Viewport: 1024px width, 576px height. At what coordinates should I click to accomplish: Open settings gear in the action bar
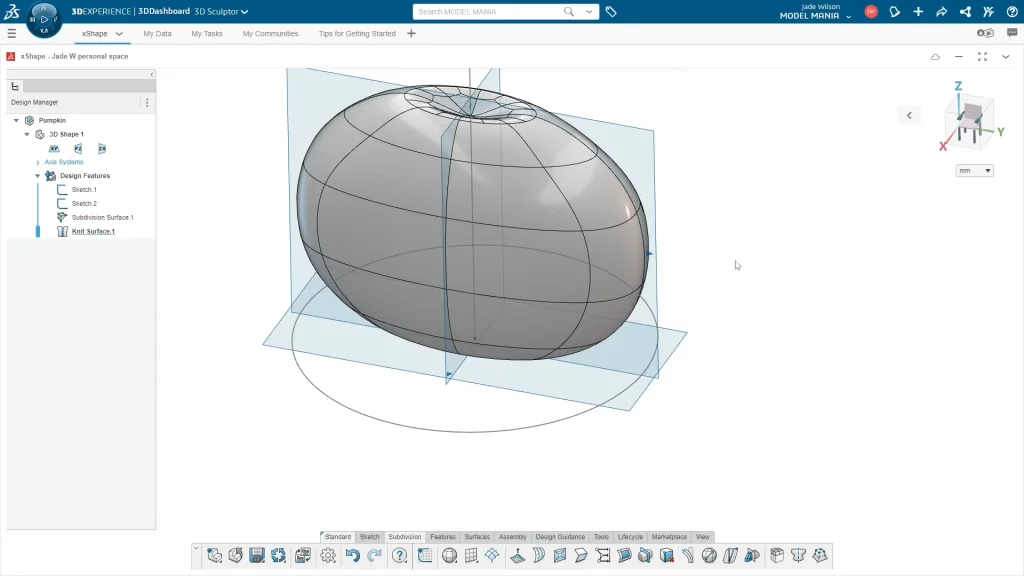tap(328, 556)
